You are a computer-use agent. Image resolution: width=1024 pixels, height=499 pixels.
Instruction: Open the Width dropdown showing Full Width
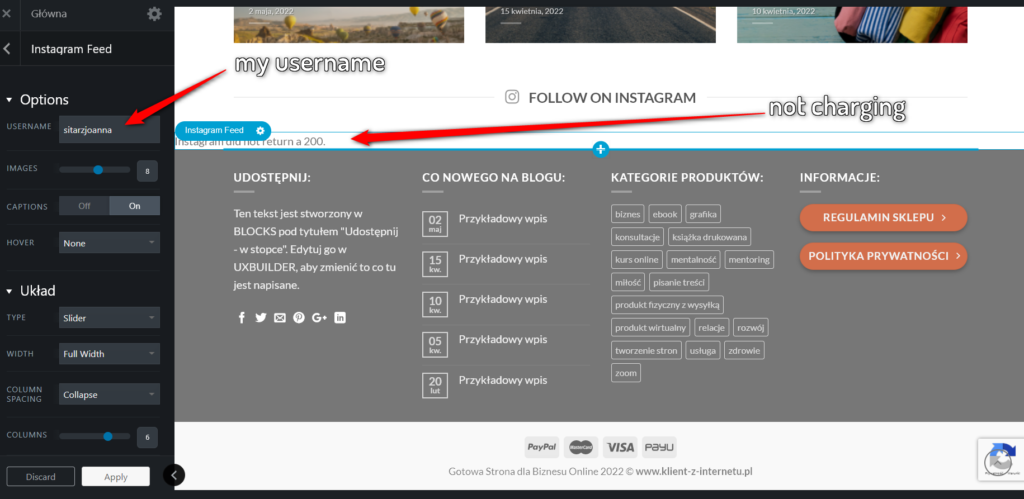tap(109, 354)
